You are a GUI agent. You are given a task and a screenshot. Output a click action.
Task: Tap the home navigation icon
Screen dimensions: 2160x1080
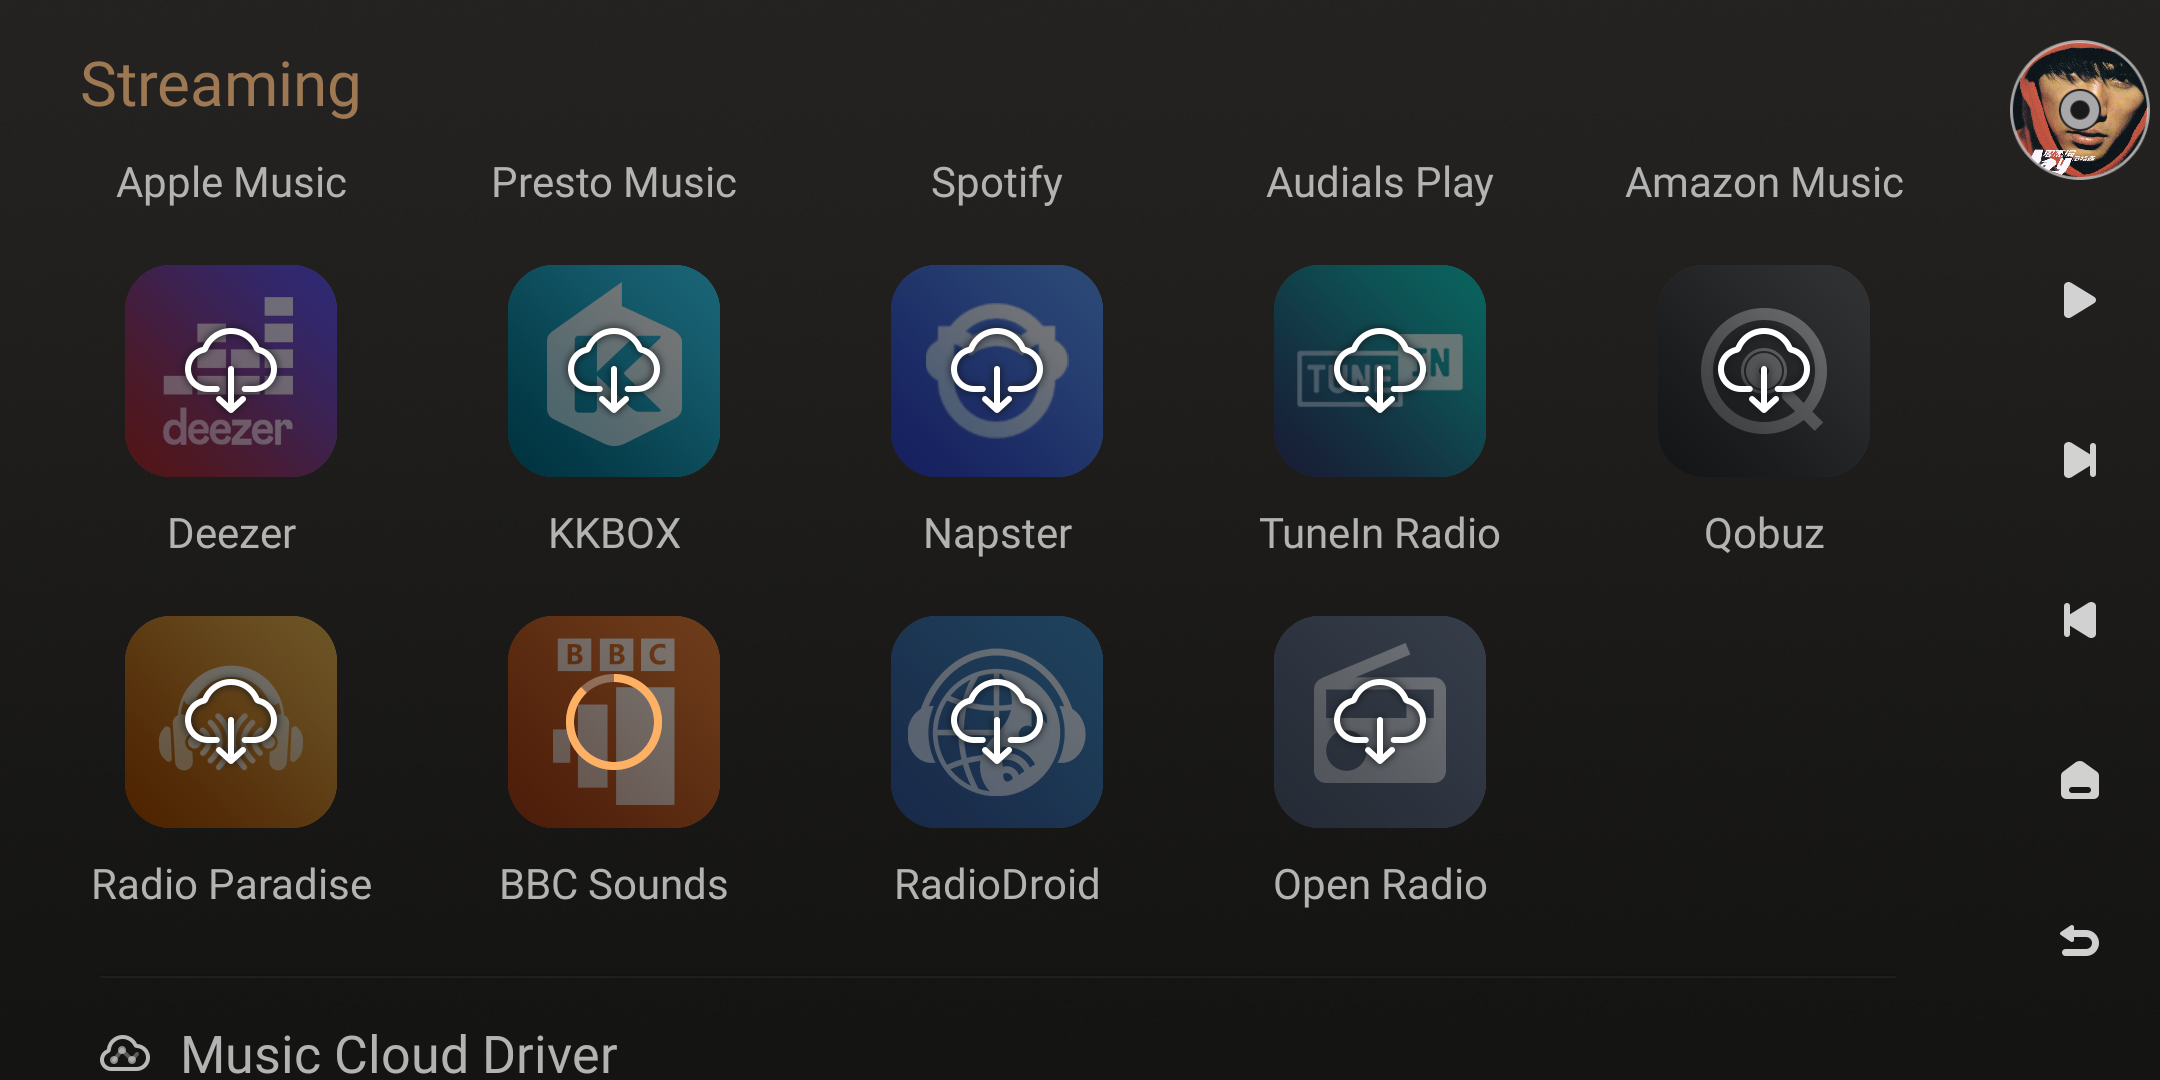(2080, 780)
